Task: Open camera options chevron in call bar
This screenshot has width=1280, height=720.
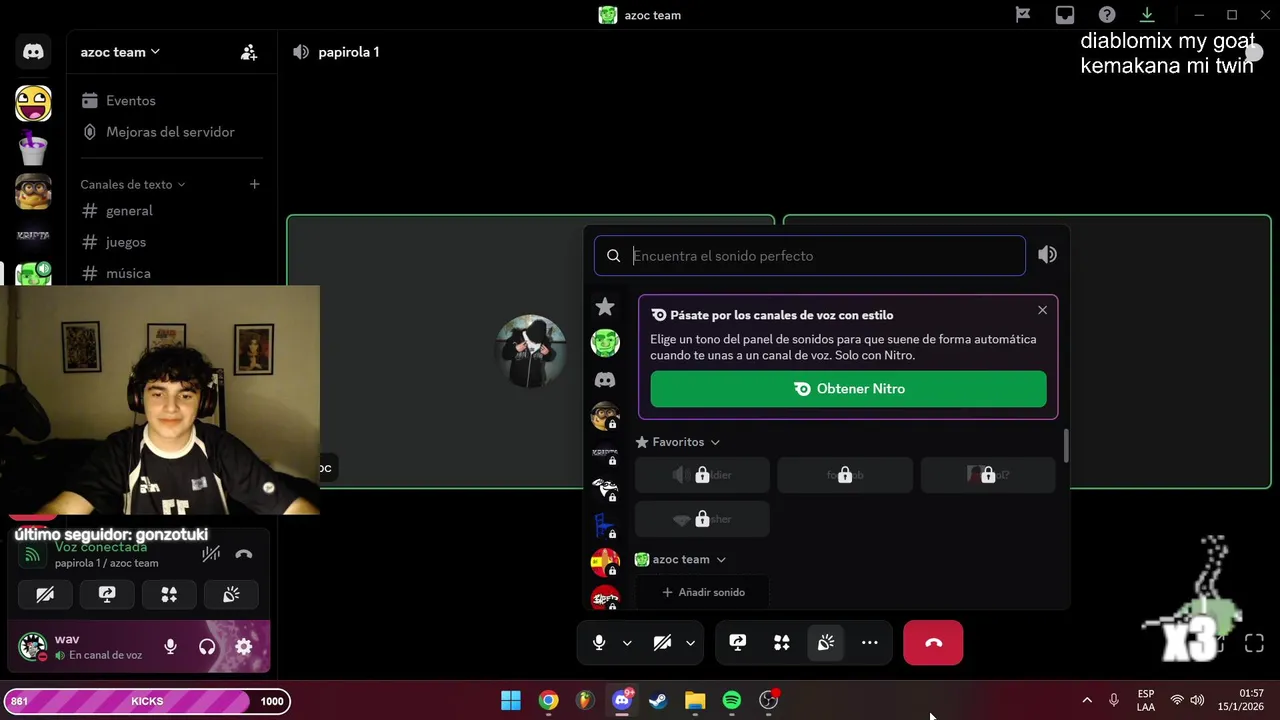Action: [690, 643]
